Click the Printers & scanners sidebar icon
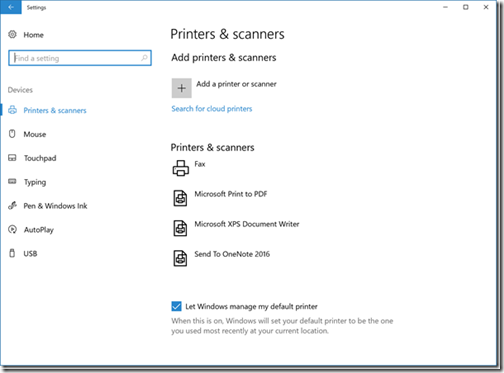Image resolution: width=504 pixels, height=373 pixels. (x=12, y=110)
